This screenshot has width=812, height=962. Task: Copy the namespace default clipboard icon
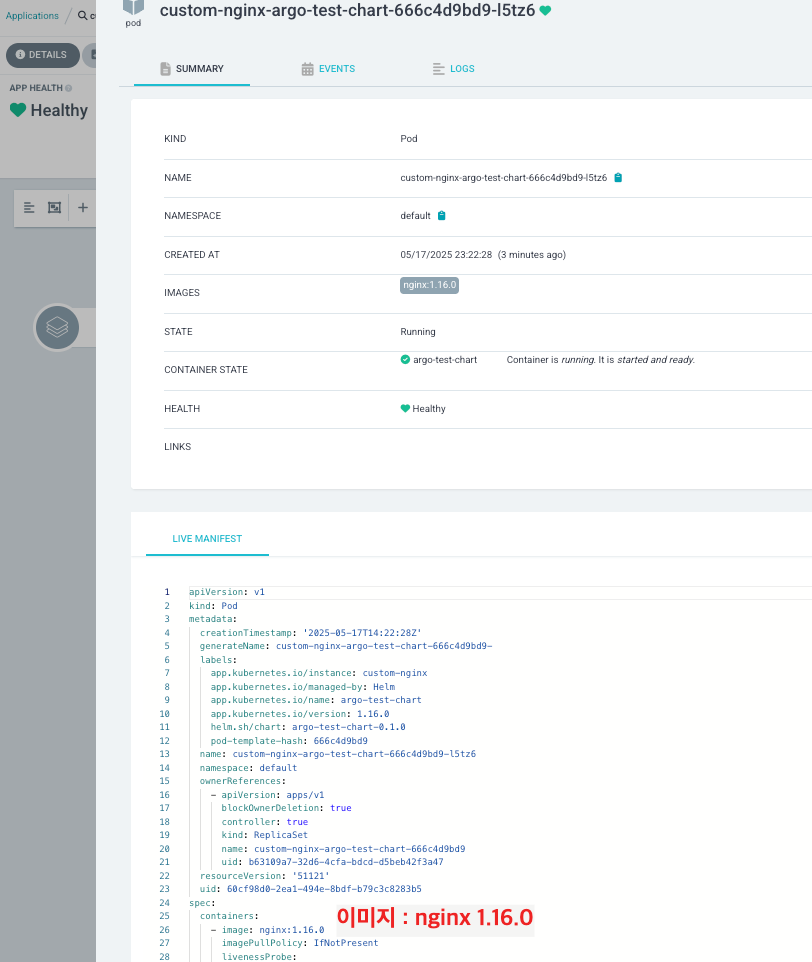pyautogui.click(x=442, y=215)
